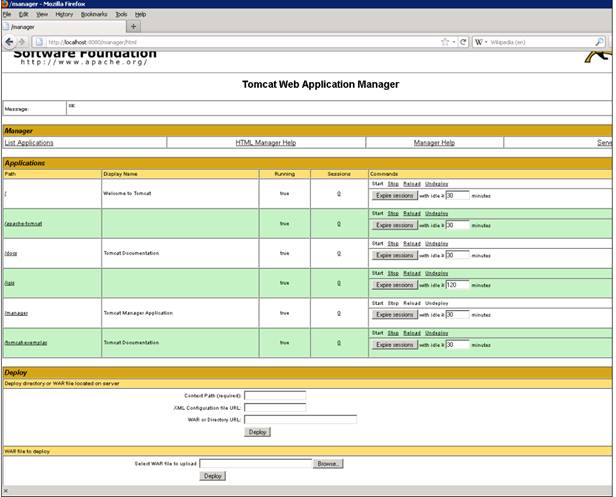Open the Wikipedia search engine selector
The width and height of the screenshot is (616, 497).
pos(481,42)
